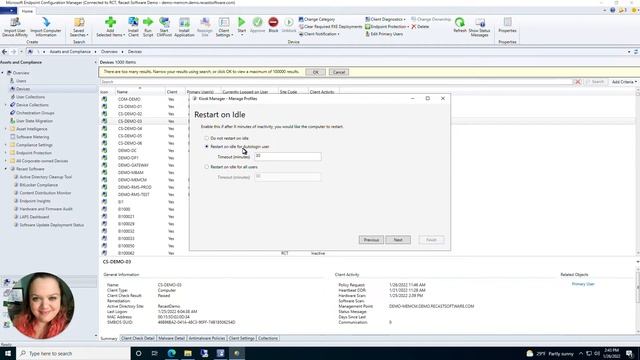Select Orchestration Groups tree node
Screen dimensions: 640x360
click(x=35, y=113)
